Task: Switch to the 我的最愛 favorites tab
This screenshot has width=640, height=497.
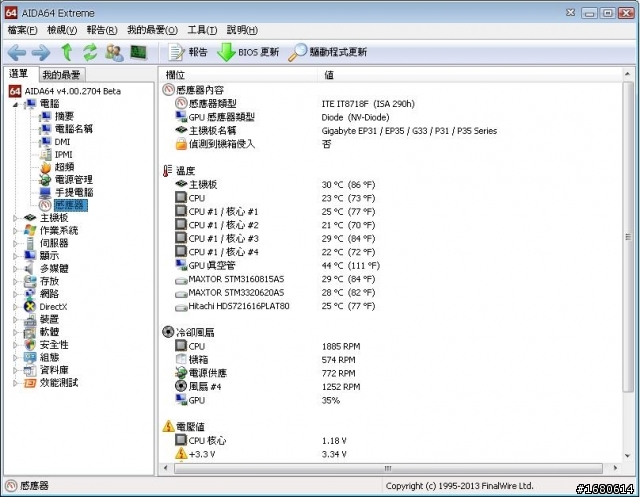Action: [62, 75]
